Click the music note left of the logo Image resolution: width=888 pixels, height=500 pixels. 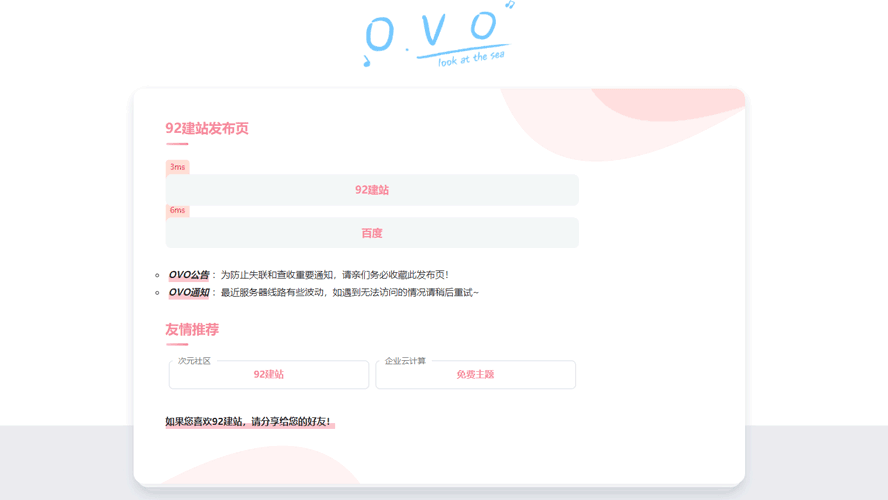point(367,62)
